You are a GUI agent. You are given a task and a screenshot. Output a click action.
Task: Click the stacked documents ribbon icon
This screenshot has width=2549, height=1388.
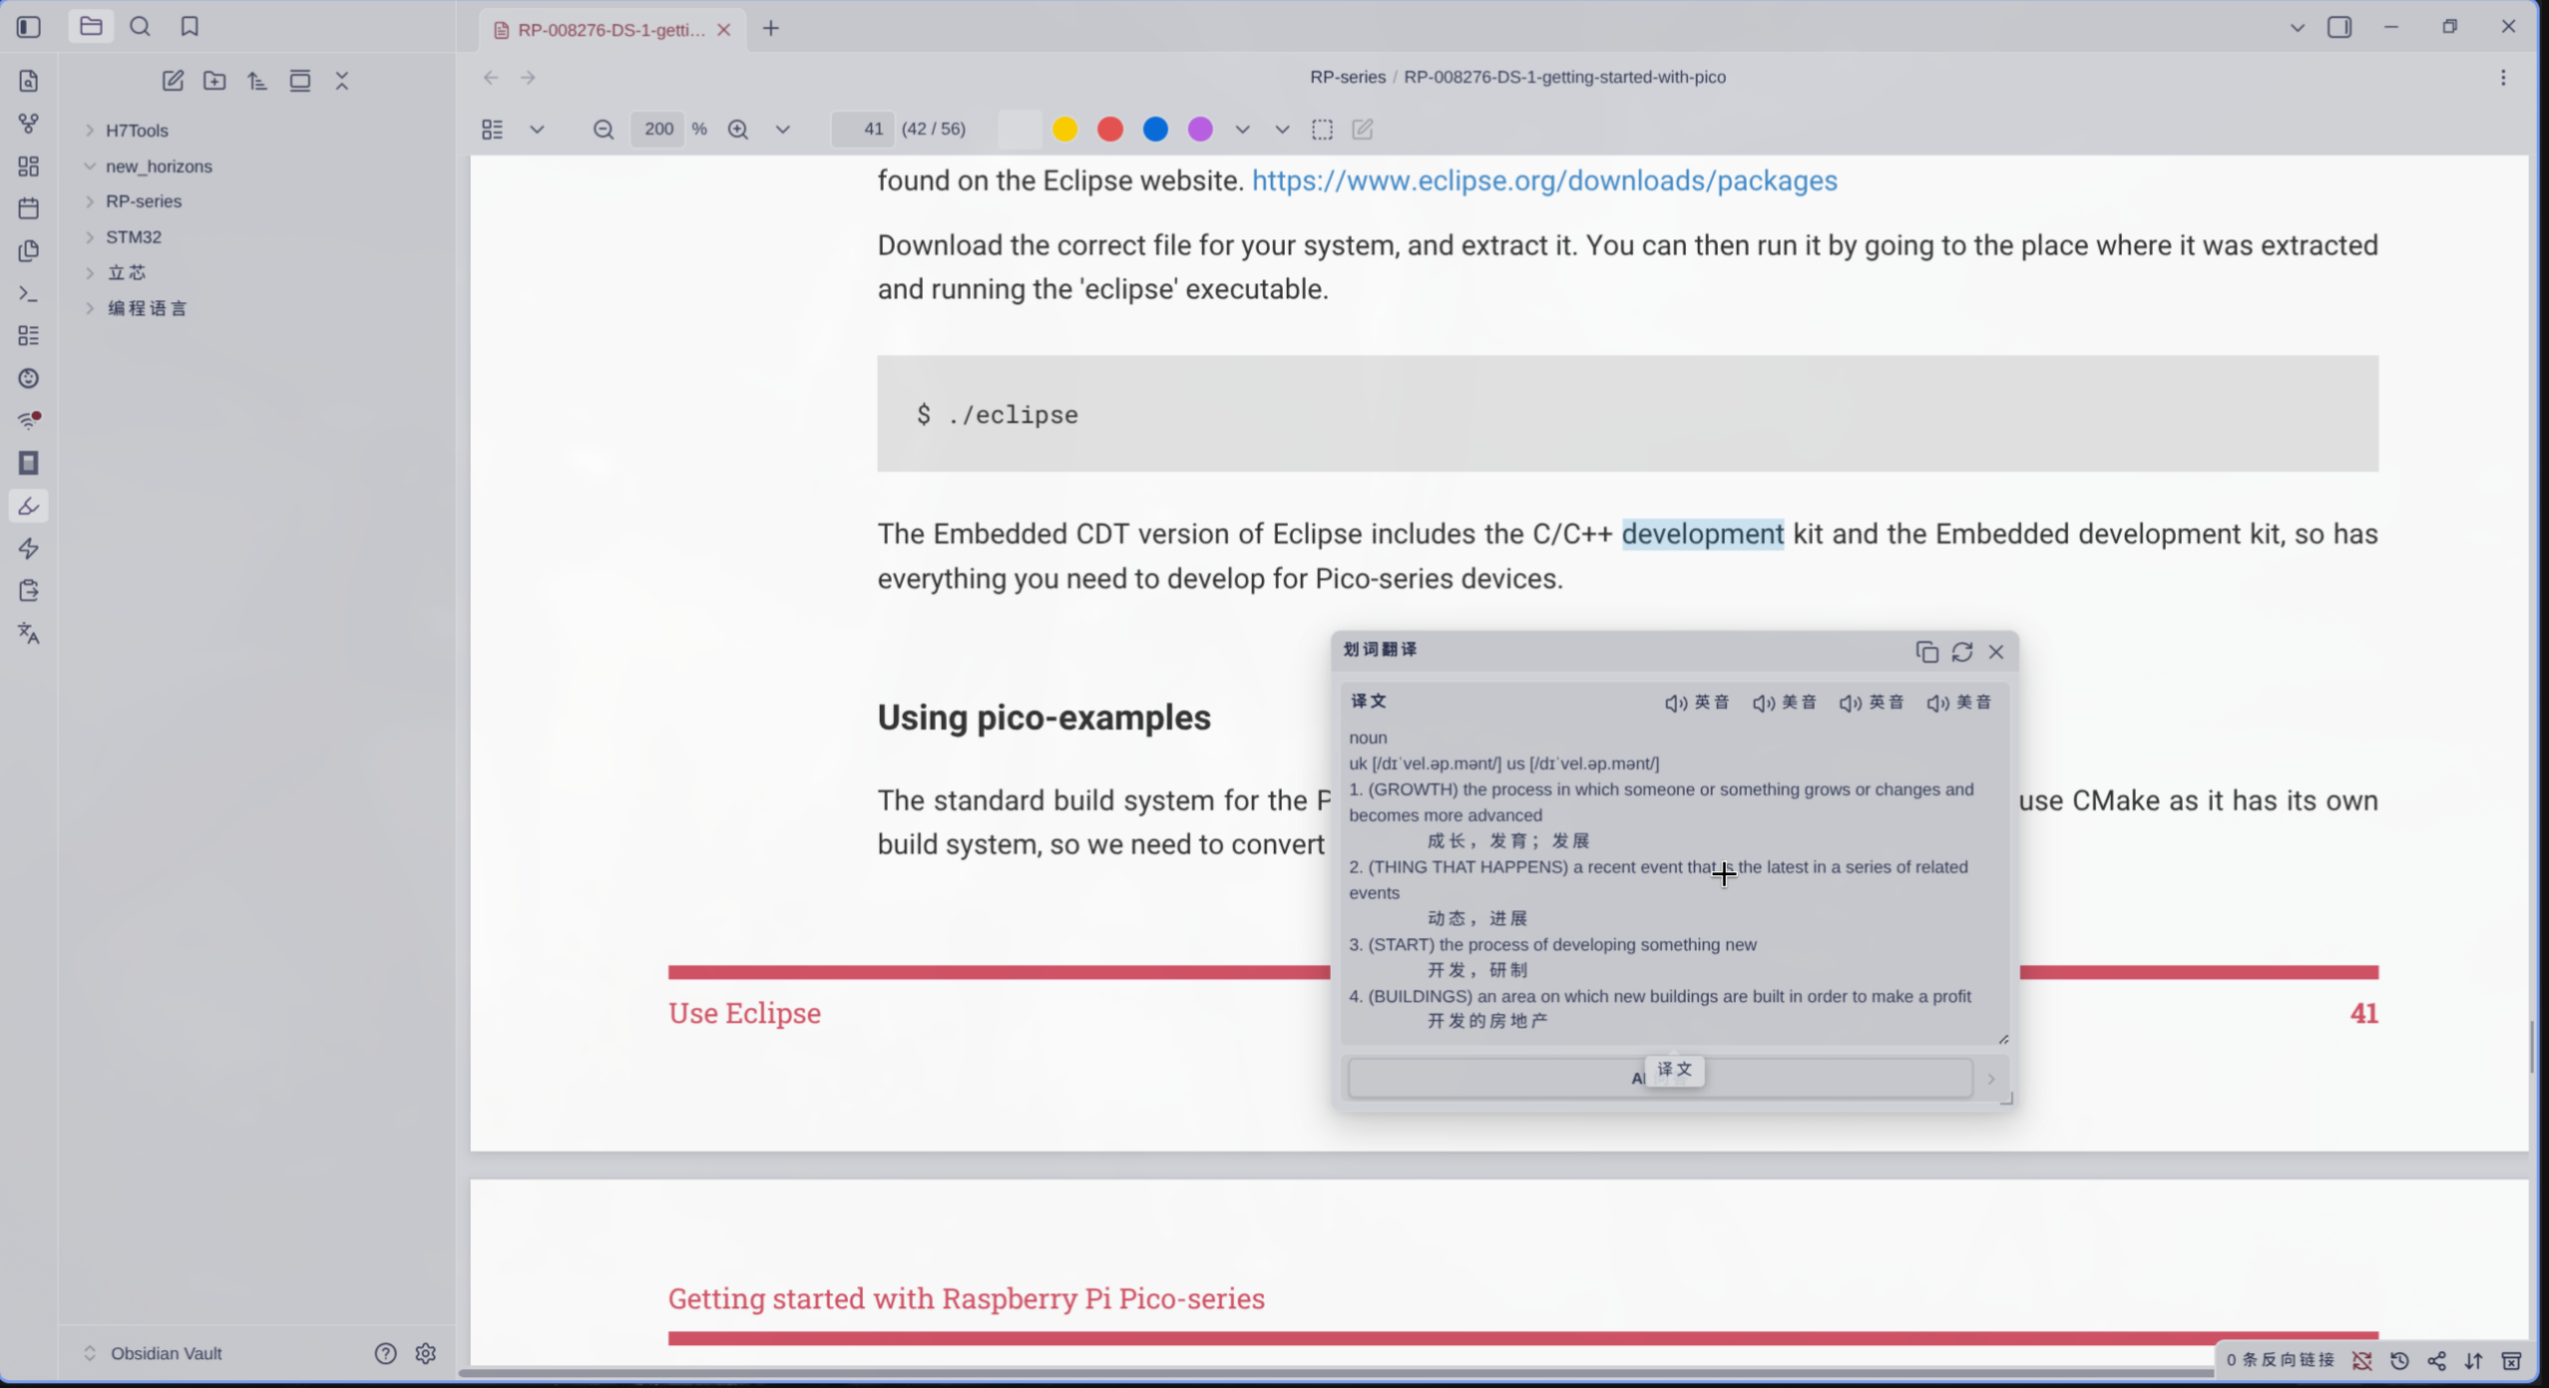click(28, 250)
